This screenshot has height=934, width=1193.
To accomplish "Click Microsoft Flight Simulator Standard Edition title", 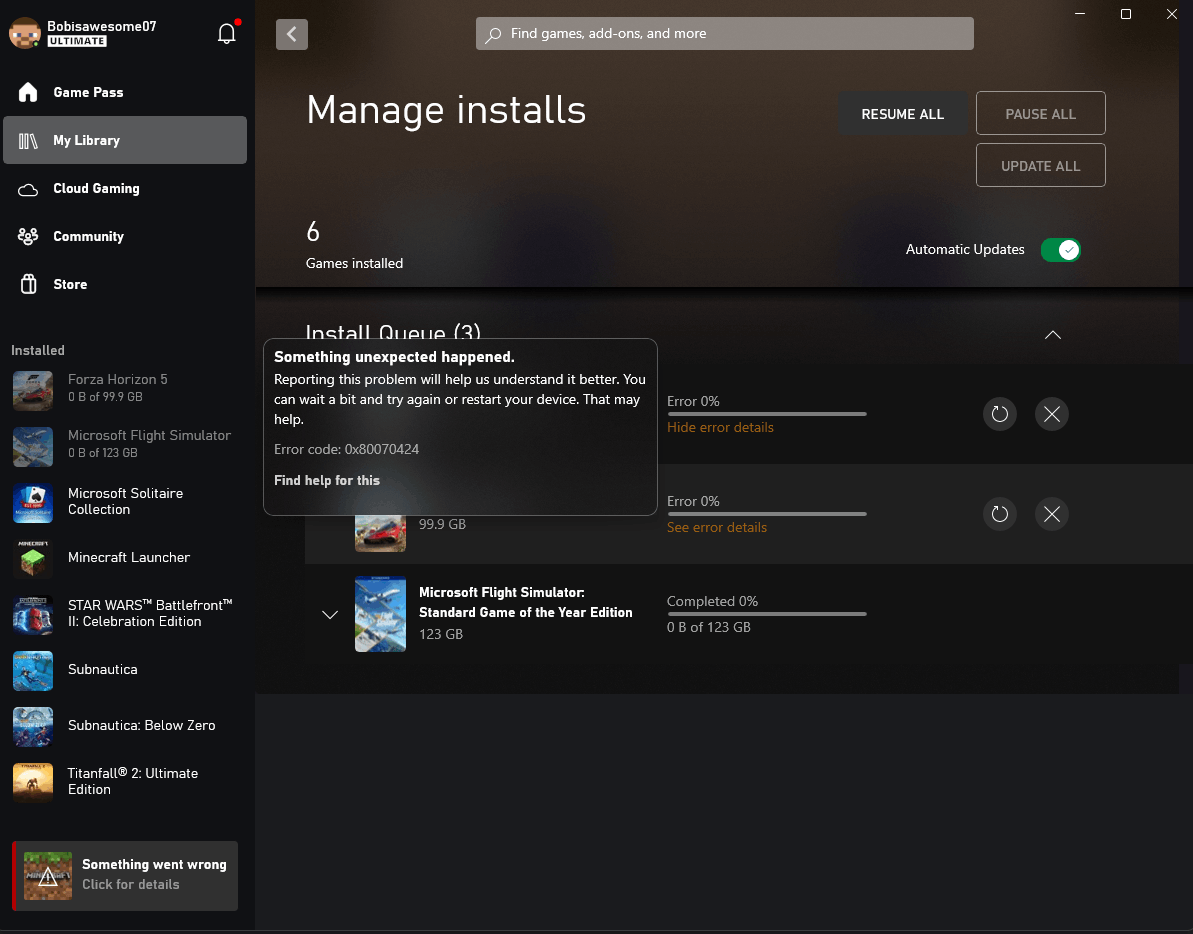I will 526,602.
